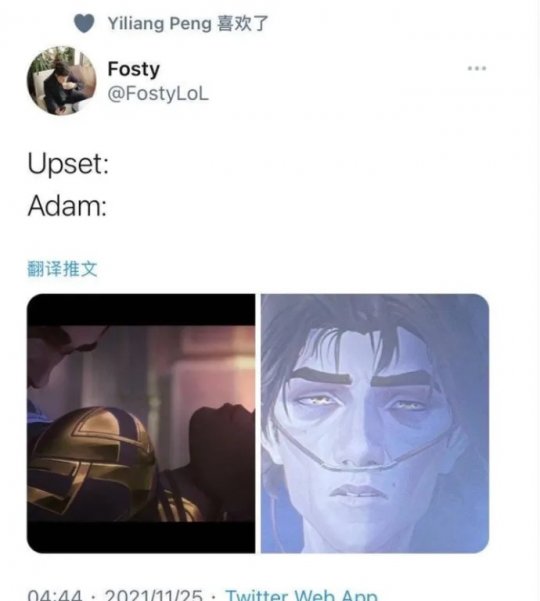Open the three-dot more options menu

[x=477, y=69]
